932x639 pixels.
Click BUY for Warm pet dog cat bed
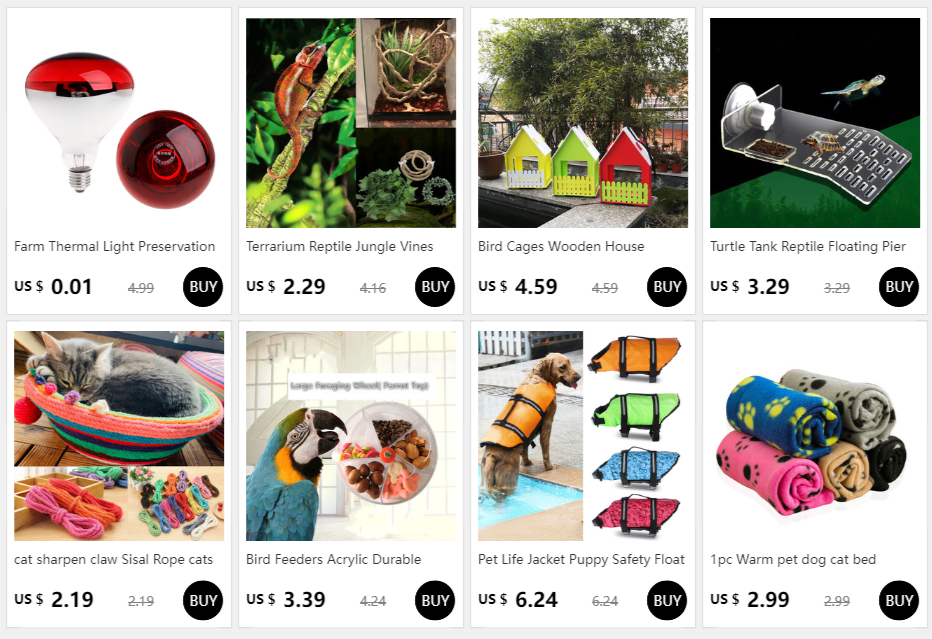[x=898, y=600]
